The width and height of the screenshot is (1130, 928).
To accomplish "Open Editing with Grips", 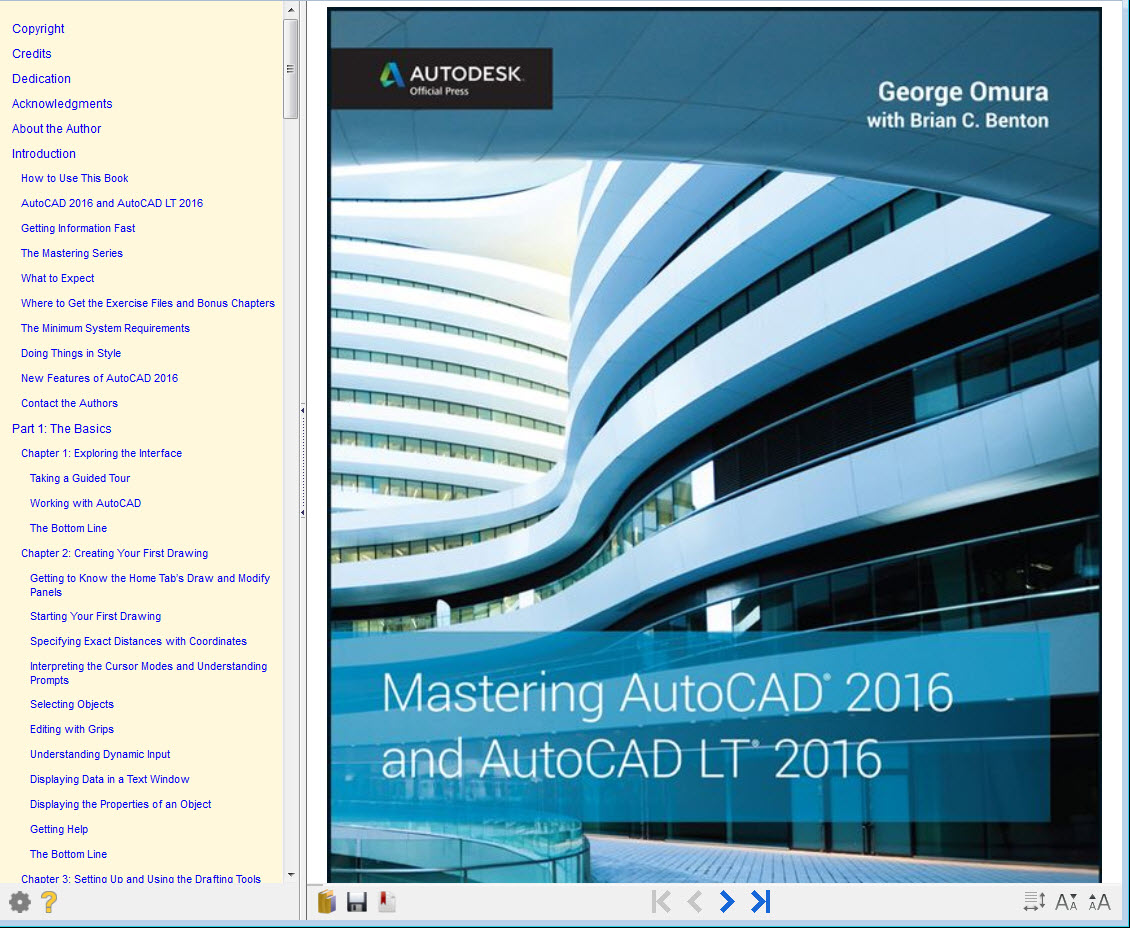I will (x=72, y=729).
